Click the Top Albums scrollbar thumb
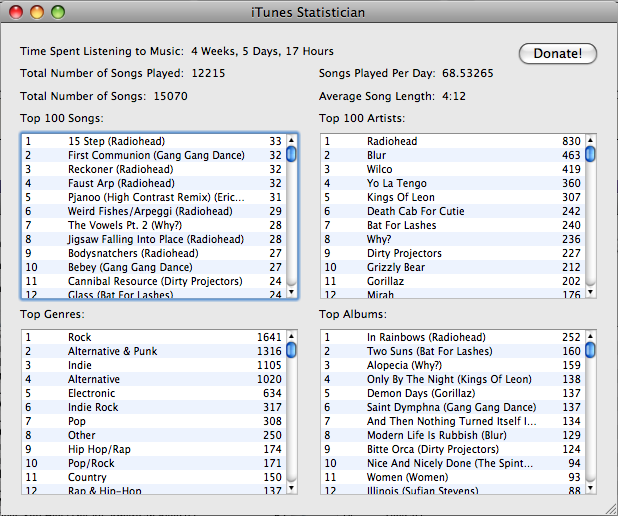This screenshot has width=618, height=516. tap(590, 350)
